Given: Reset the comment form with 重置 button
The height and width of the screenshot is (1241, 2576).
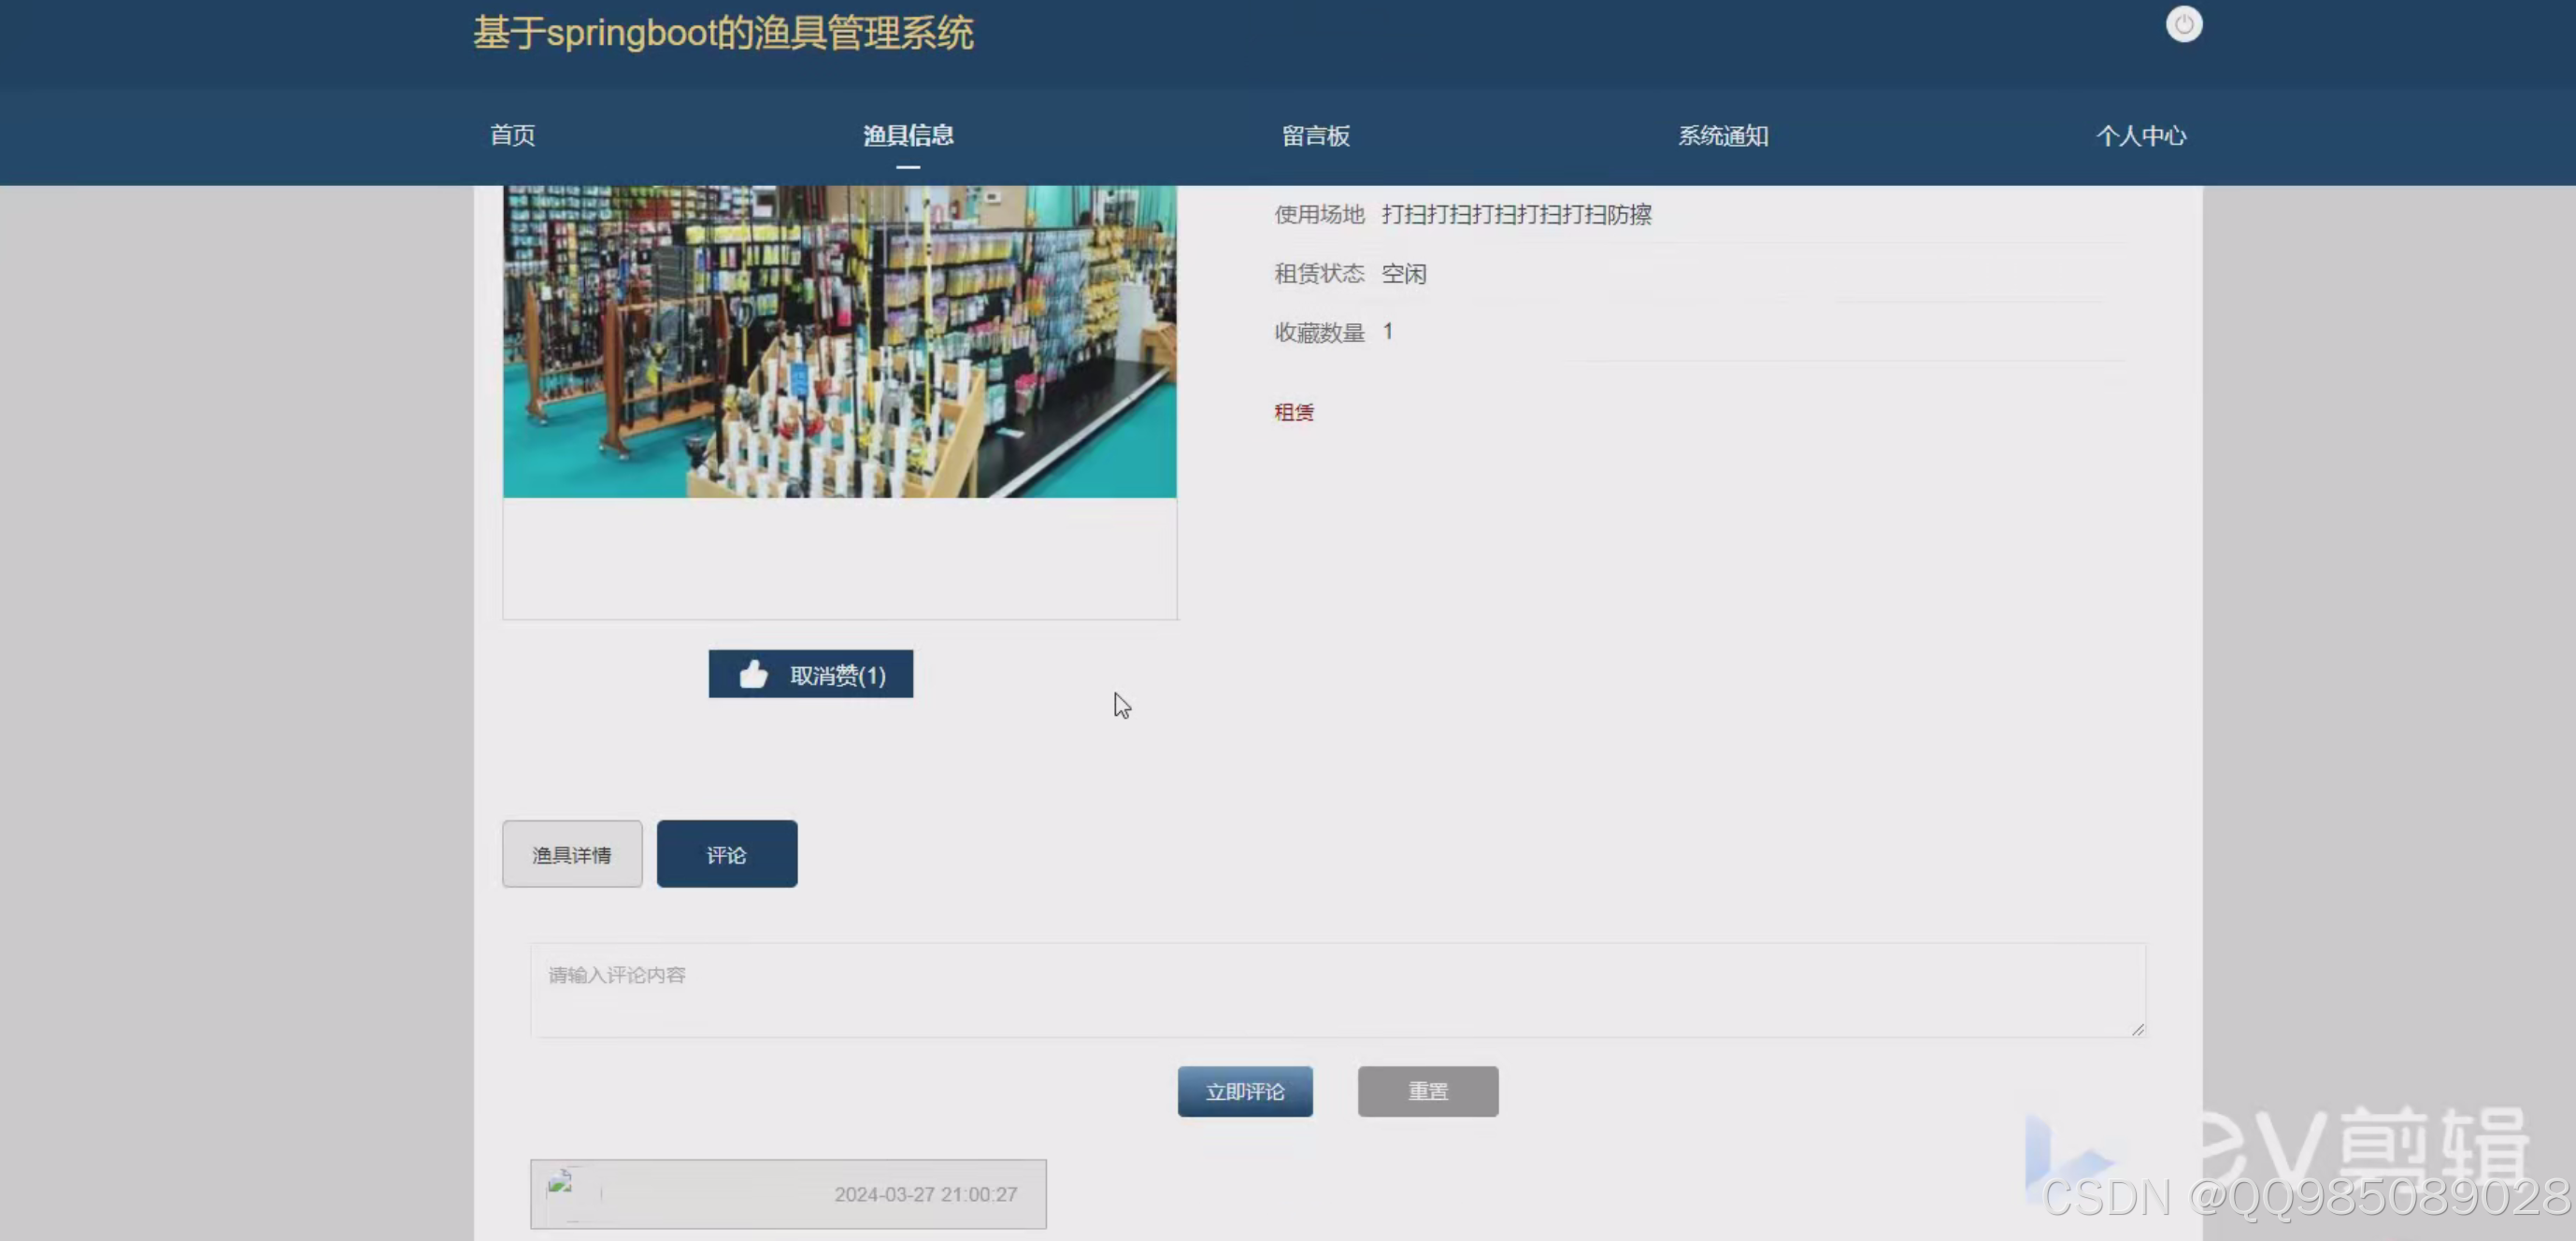Looking at the screenshot, I should click(x=1427, y=1091).
